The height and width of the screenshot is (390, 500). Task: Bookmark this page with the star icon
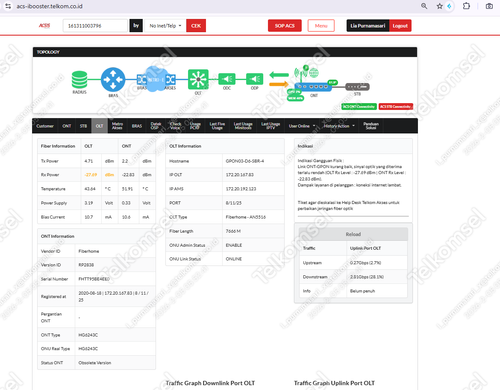pyautogui.click(x=440, y=6)
